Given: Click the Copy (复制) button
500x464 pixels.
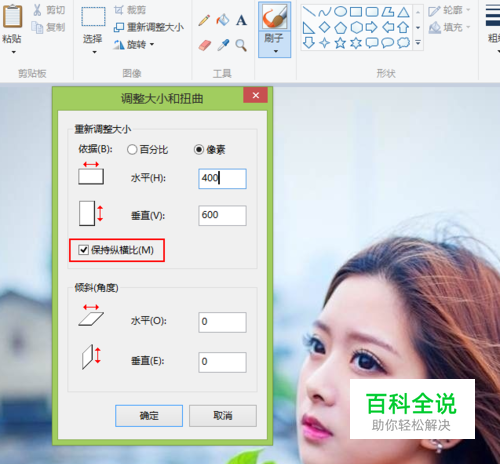Looking at the screenshot, I should coord(48,27).
